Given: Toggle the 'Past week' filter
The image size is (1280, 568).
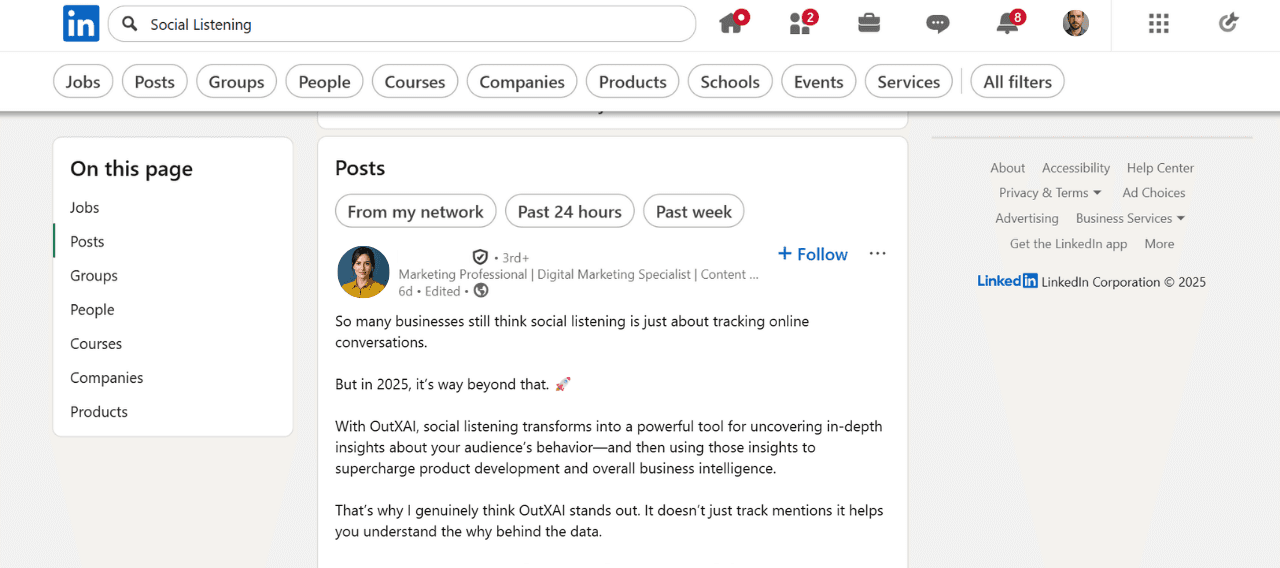Looking at the screenshot, I should click(693, 212).
